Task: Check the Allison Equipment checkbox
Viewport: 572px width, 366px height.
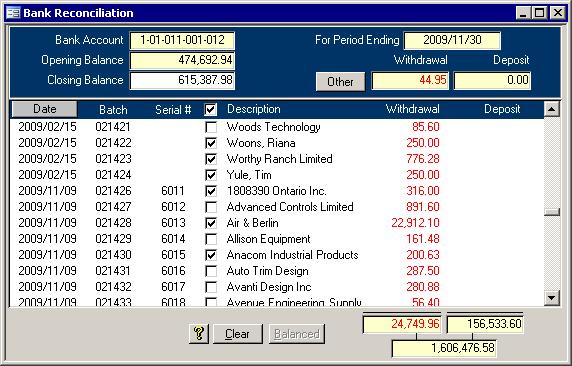Action: (x=211, y=239)
